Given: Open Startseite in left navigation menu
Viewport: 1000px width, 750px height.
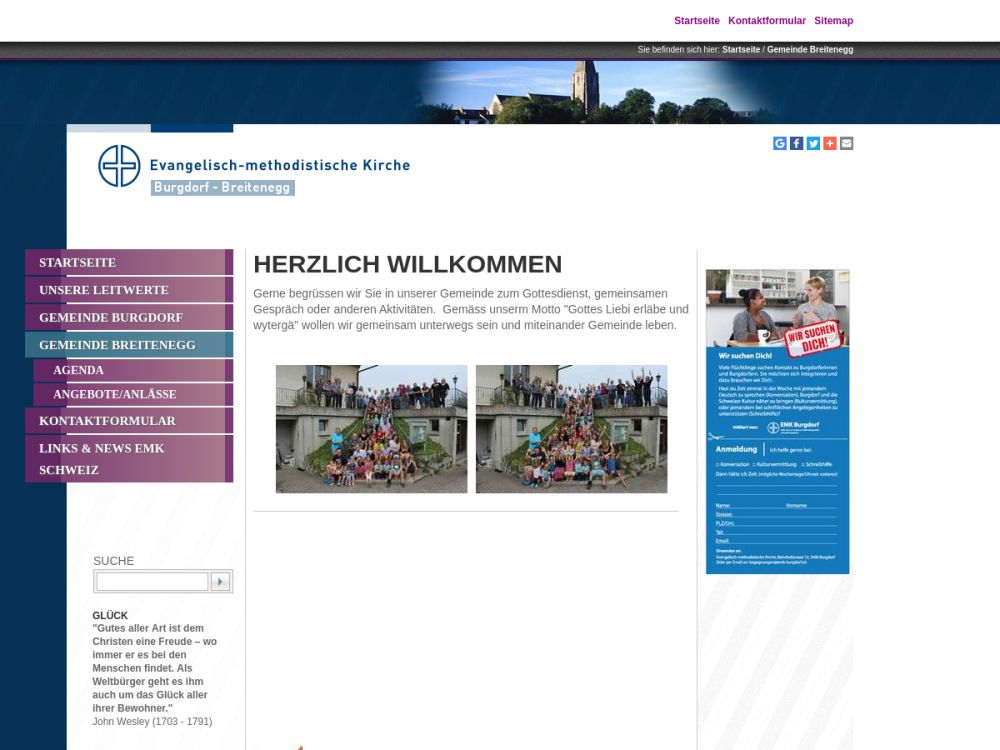Looking at the screenshot, I should (78, 262).
